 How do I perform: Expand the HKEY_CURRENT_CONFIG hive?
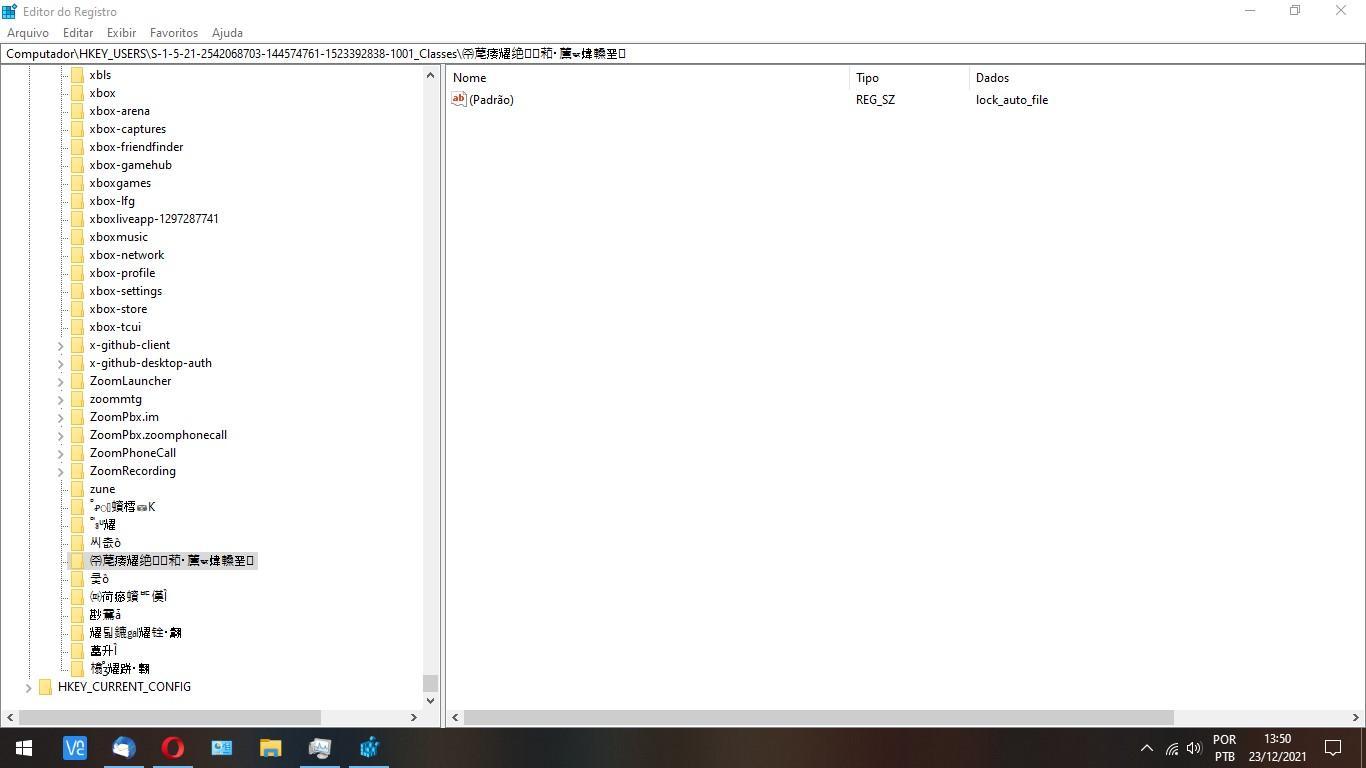28,687
